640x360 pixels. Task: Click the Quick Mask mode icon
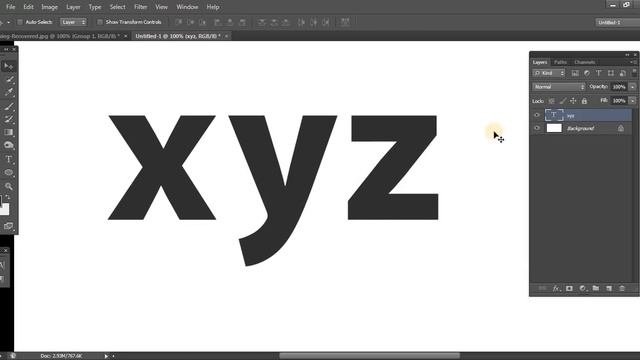coord(8,226)
